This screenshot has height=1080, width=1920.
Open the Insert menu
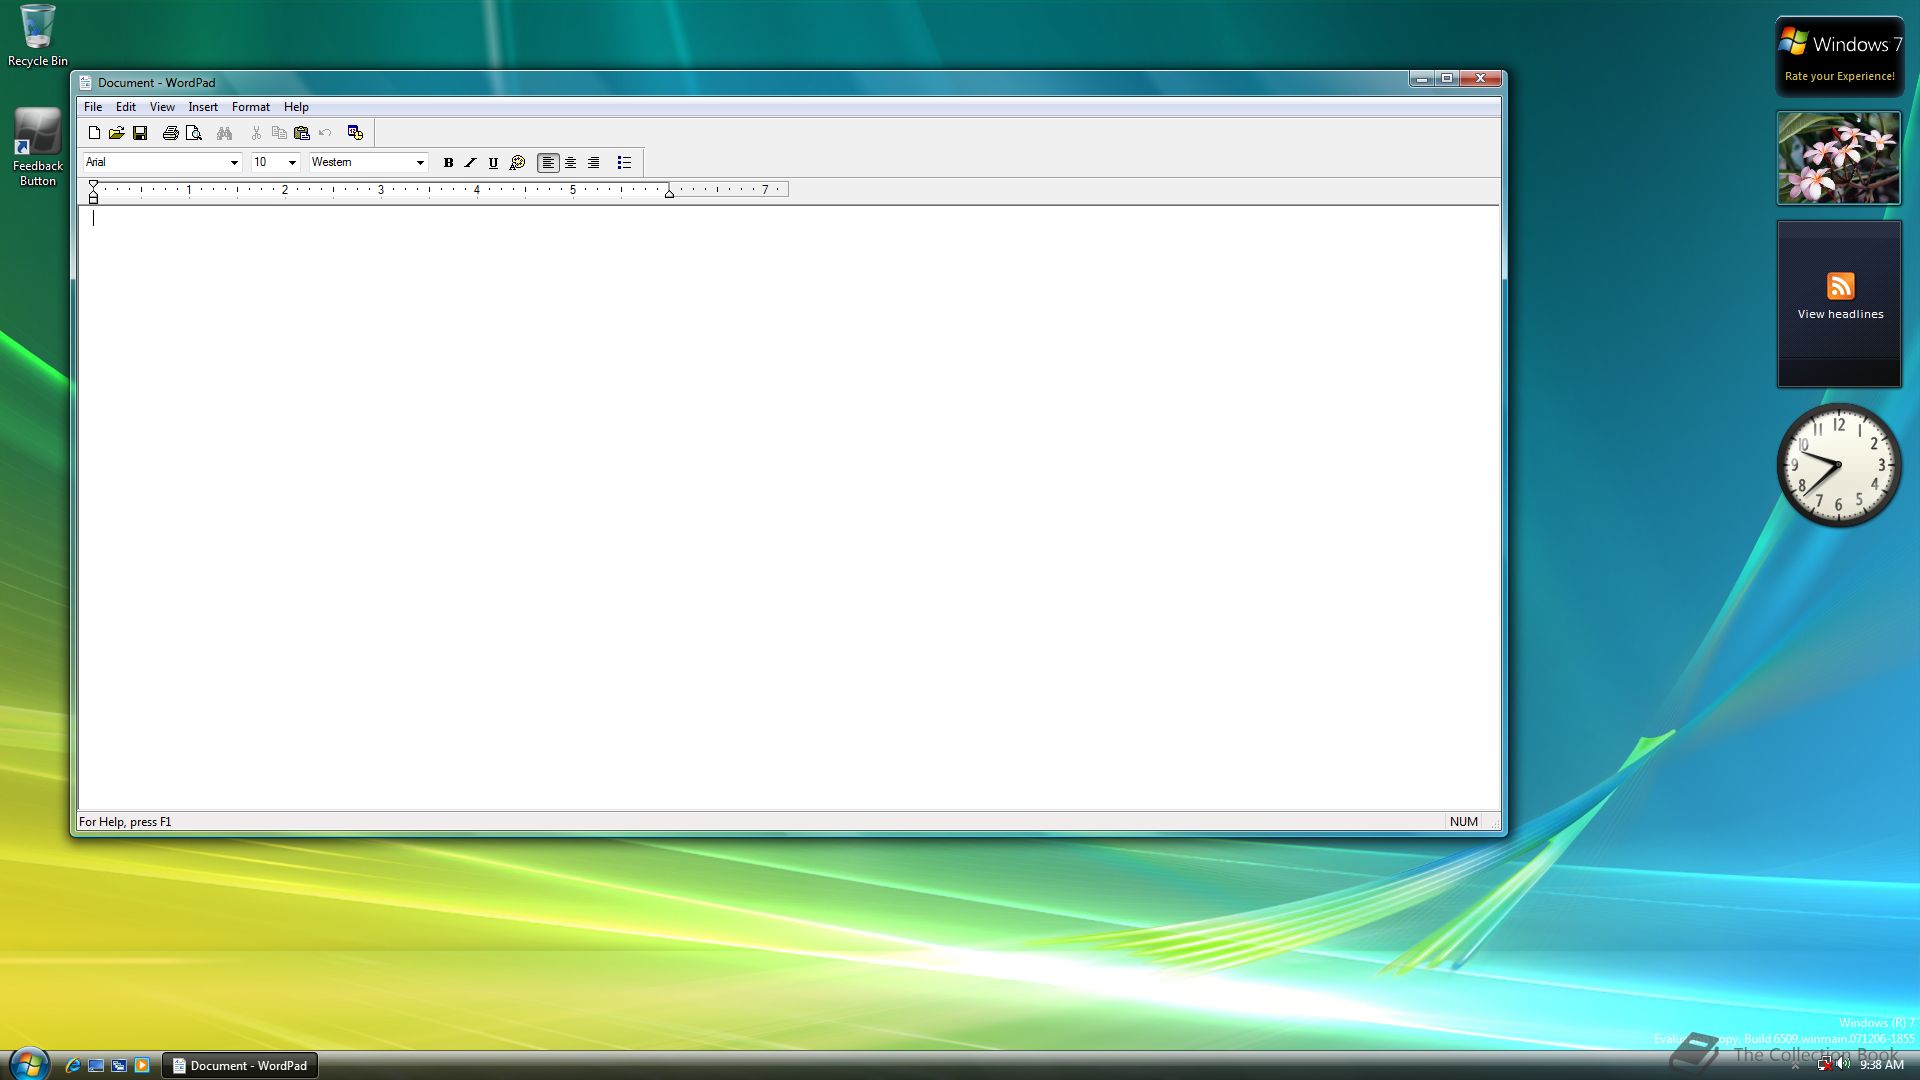pyautogui.click(x=203, y=107)
